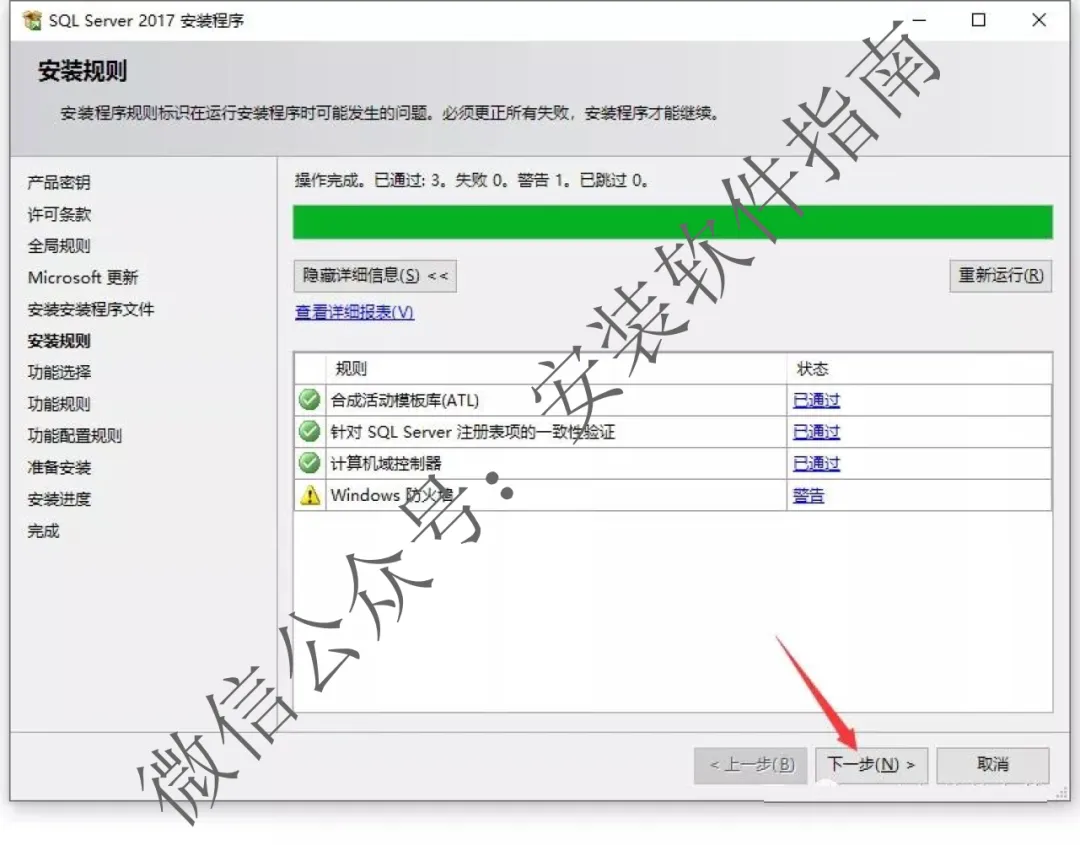Image resolution: width=1080 pixels, height=845 pixels.
Task: Click rule text 计算机域控制器
Action: tap(386, 463)
